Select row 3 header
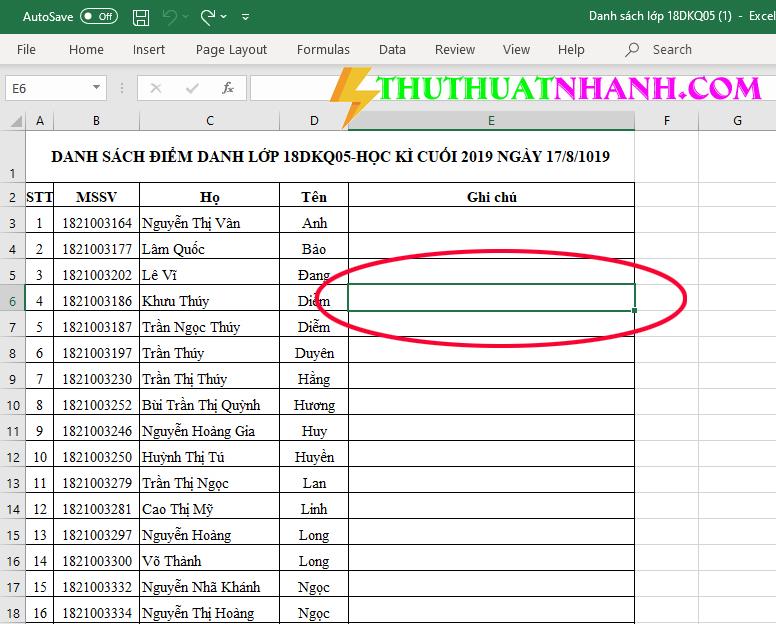The height and width of the screenshot is (624, 776). pos(12,220)
